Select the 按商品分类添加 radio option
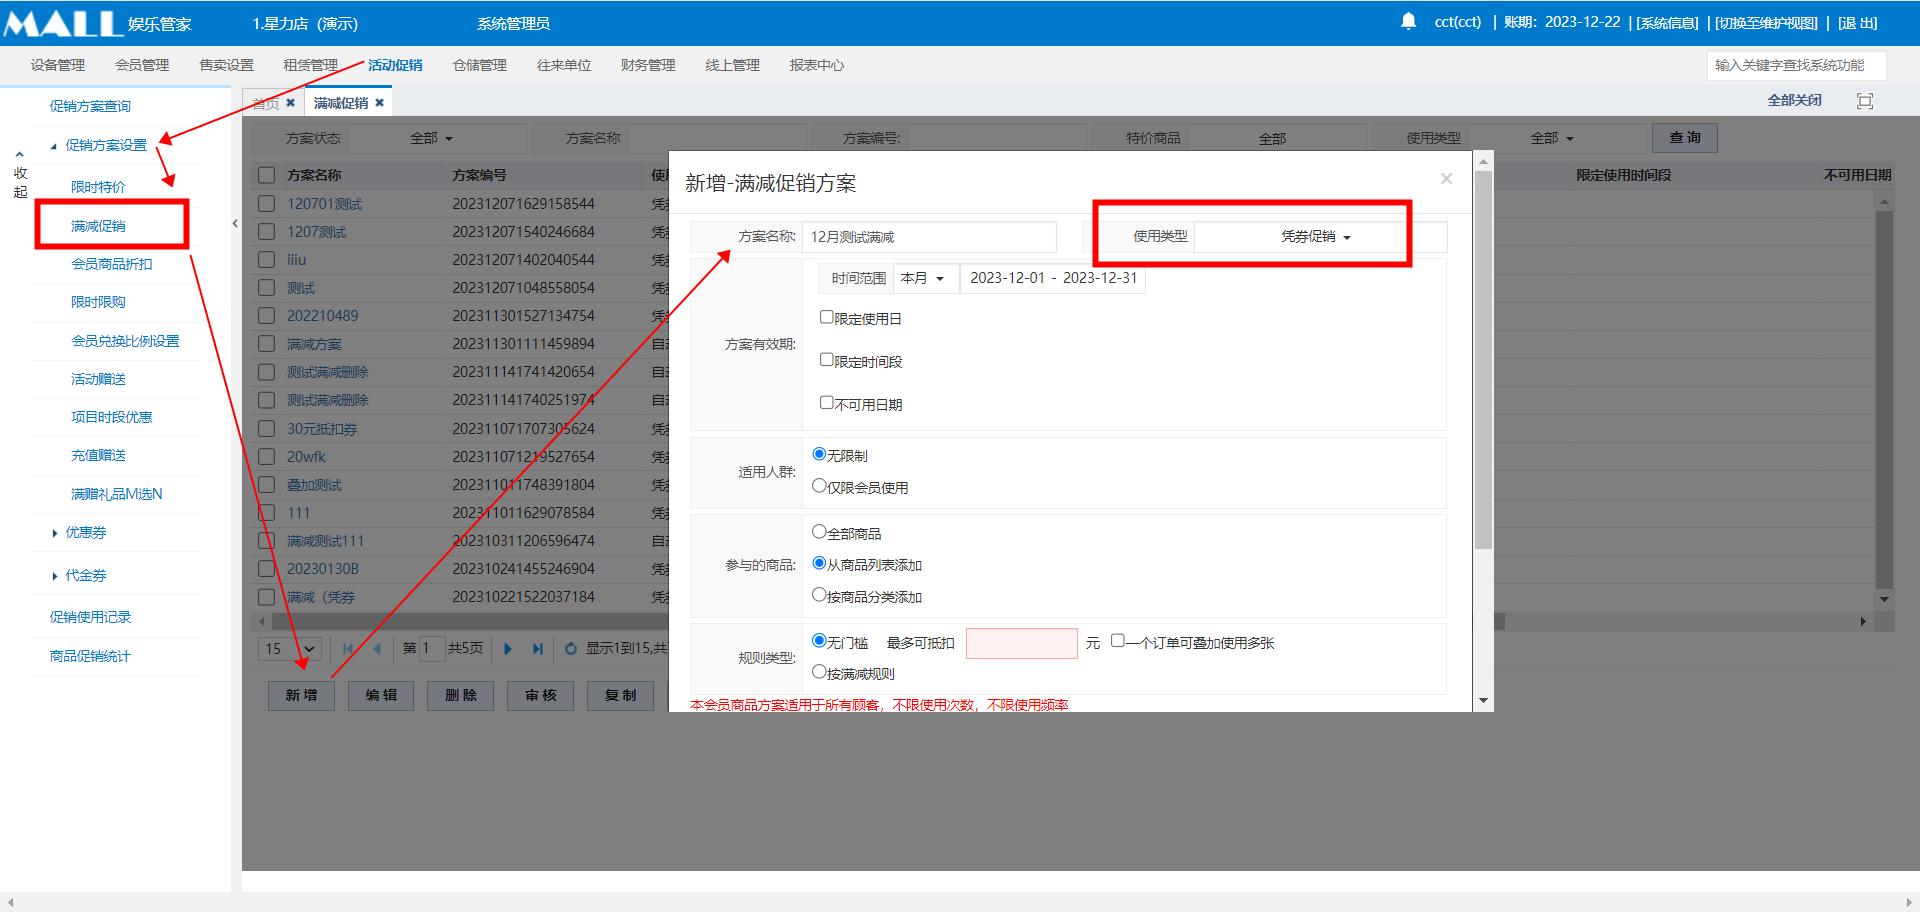This screenshot has width=1920, height=912. coord(819,595)
